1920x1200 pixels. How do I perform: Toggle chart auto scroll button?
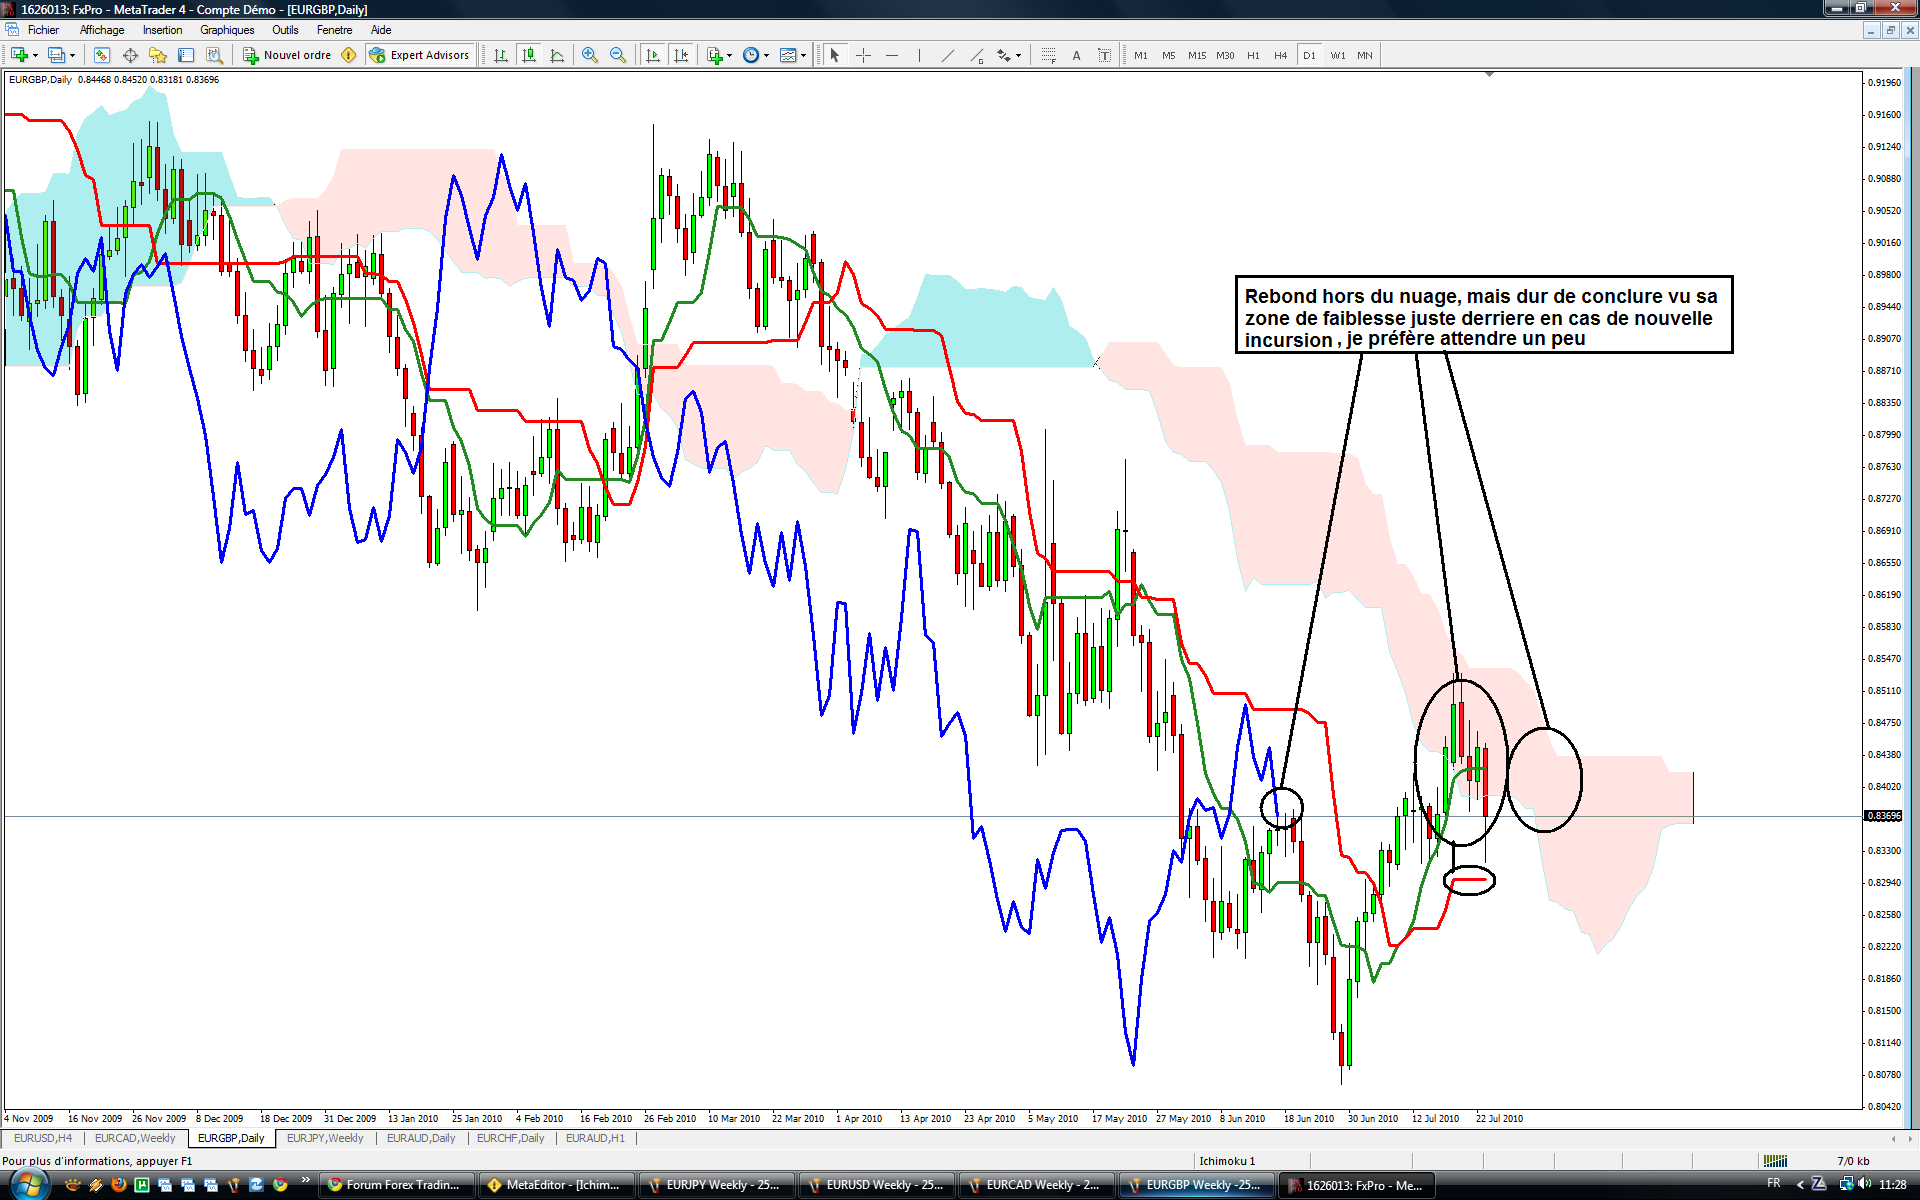653,55
